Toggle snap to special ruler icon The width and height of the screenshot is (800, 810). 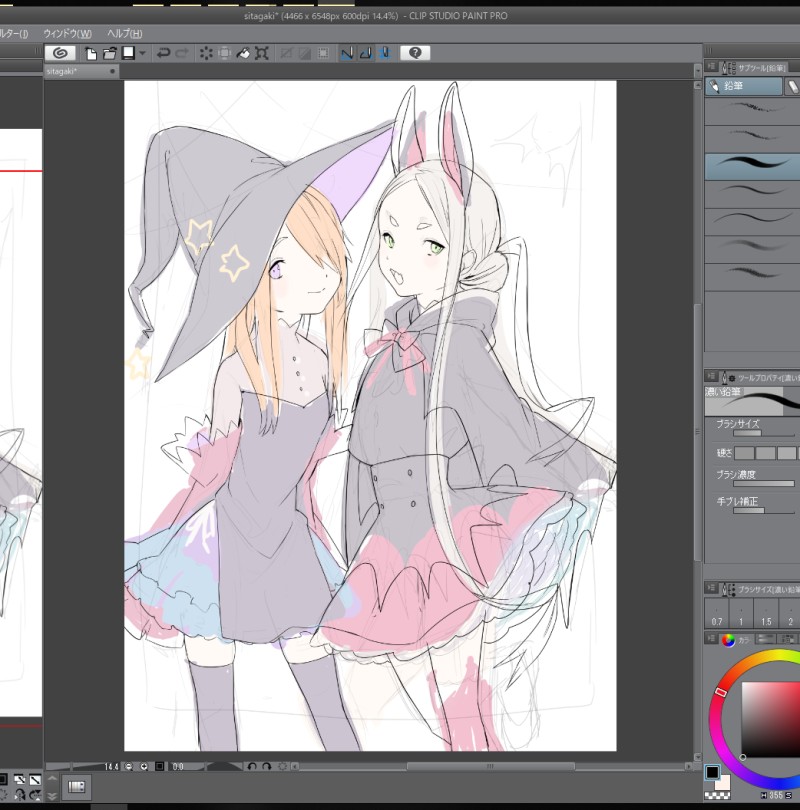(365, 52)
